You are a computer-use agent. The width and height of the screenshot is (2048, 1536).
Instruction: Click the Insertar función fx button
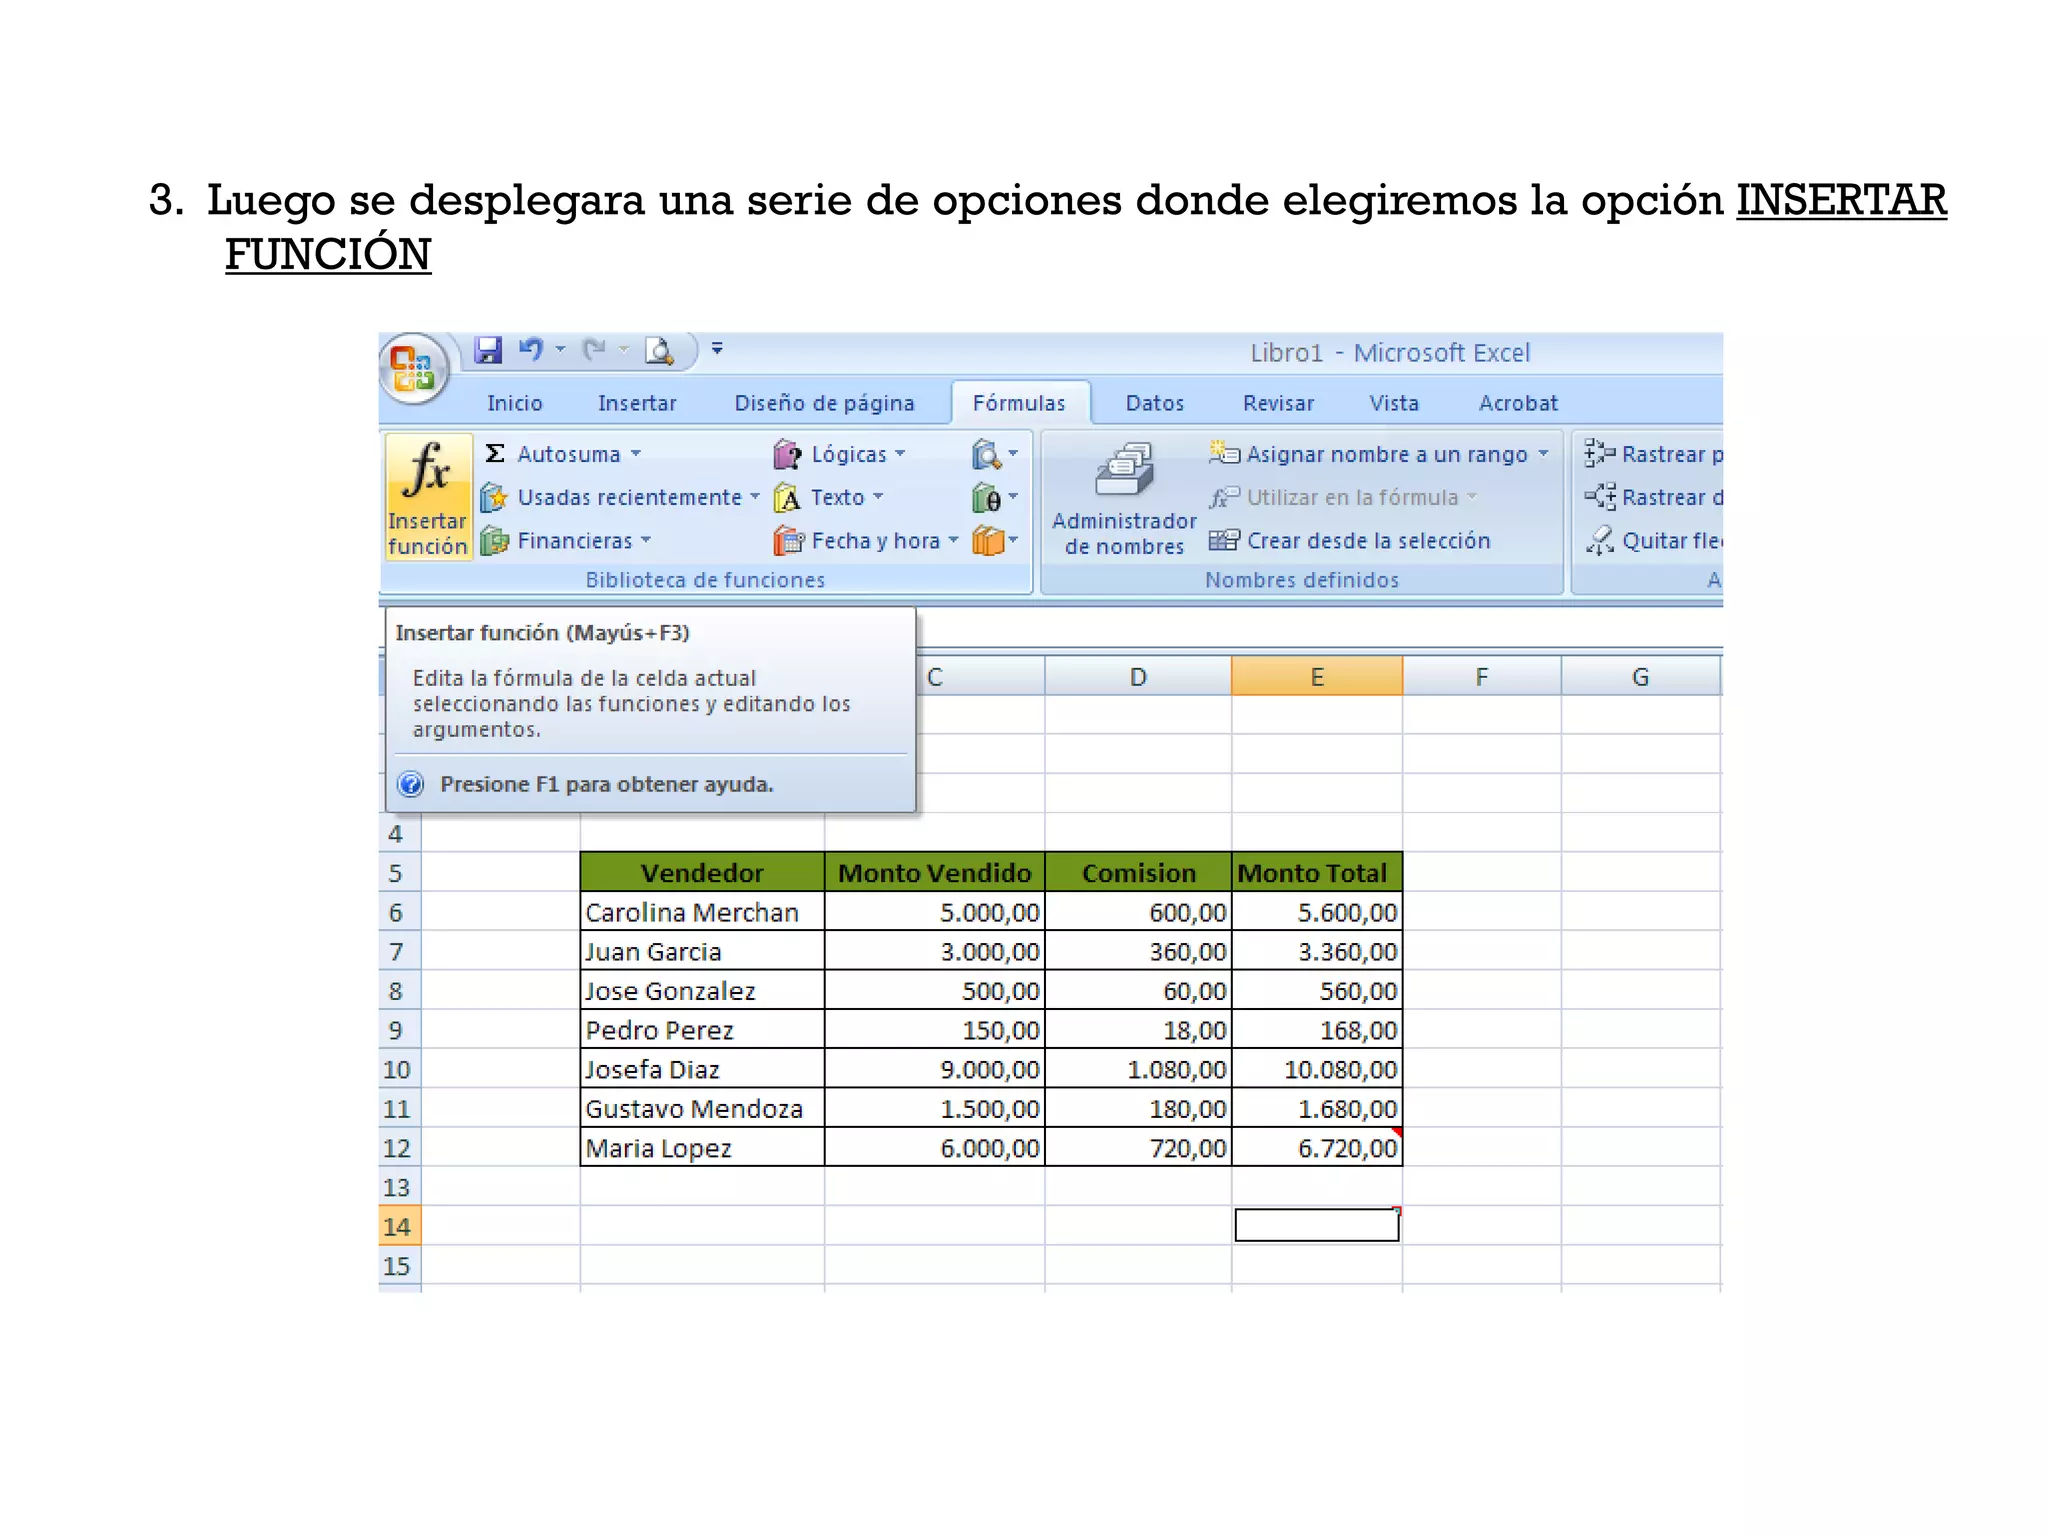coord(427,495)
